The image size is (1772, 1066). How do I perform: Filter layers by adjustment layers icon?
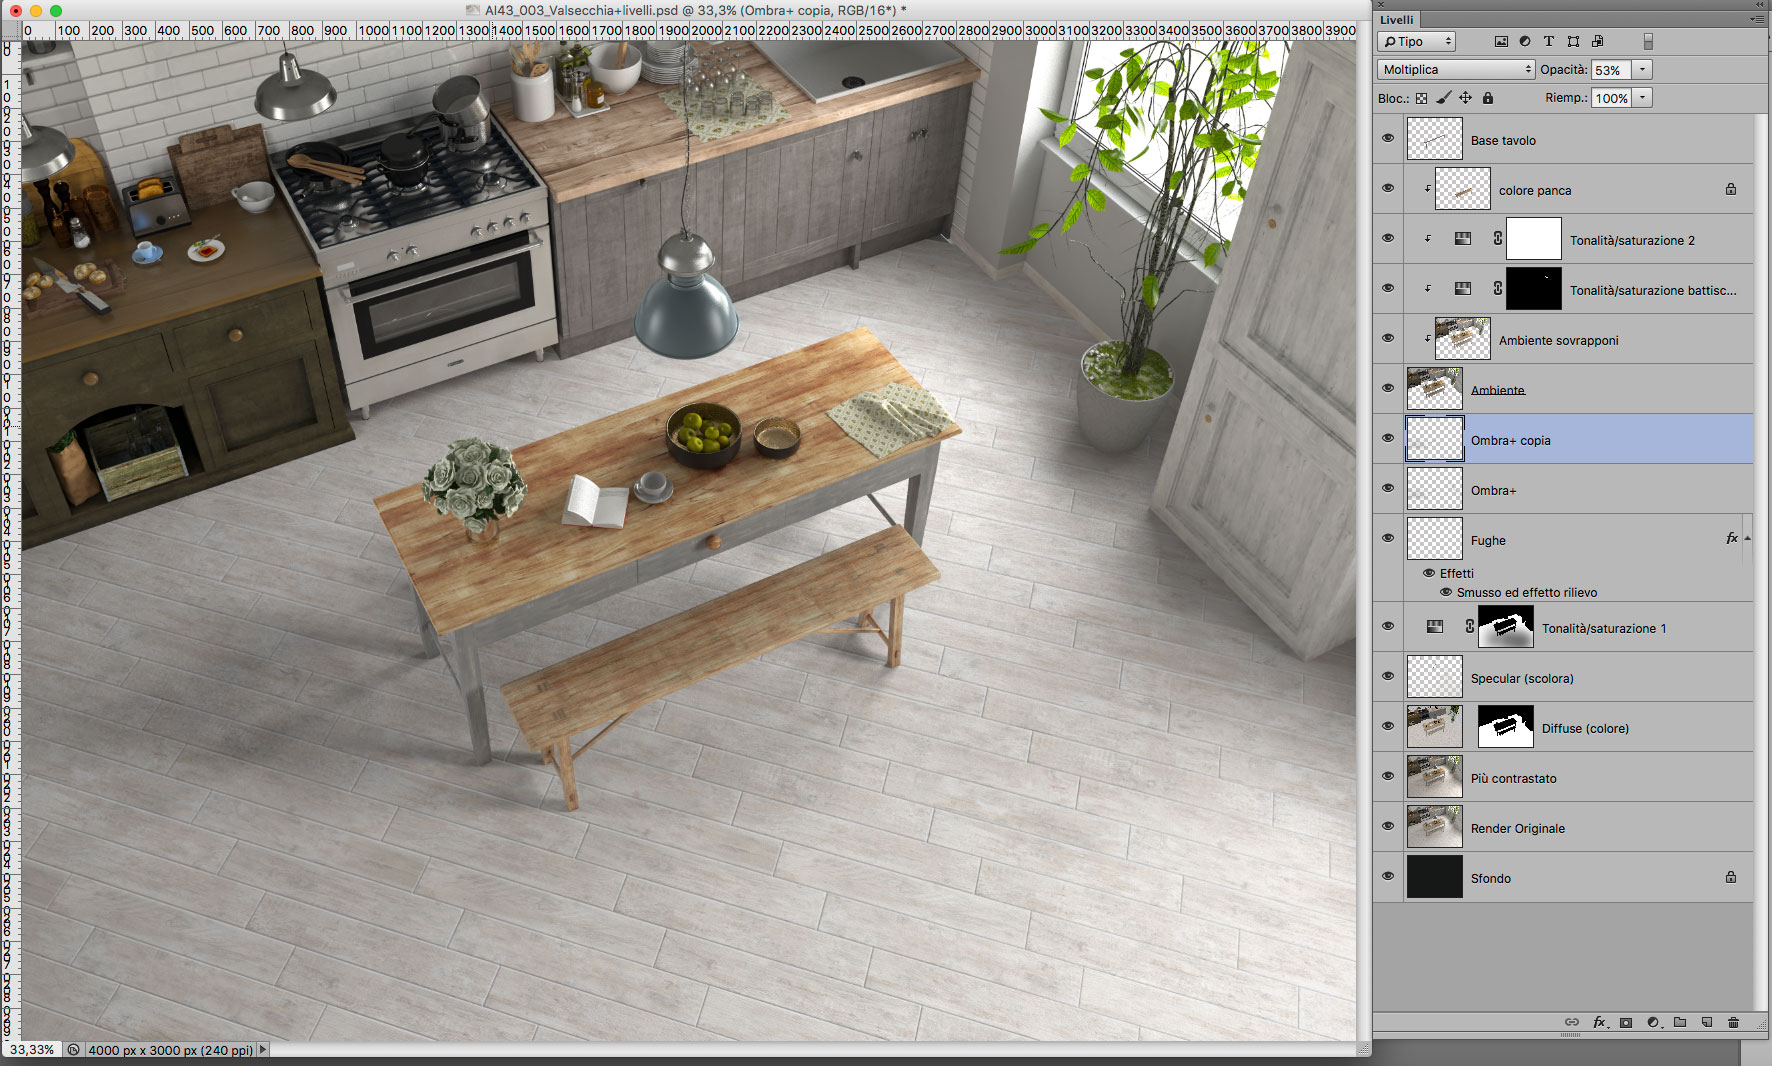click(x=1525, y=42)
